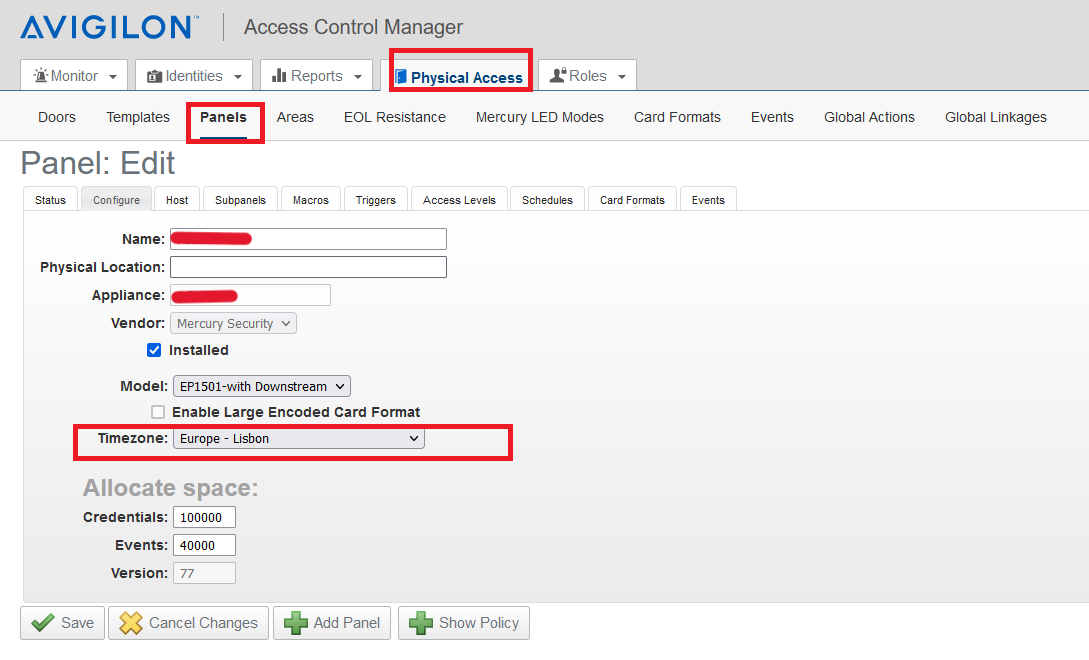Click the Roles people icon

(x=558, y=76)
